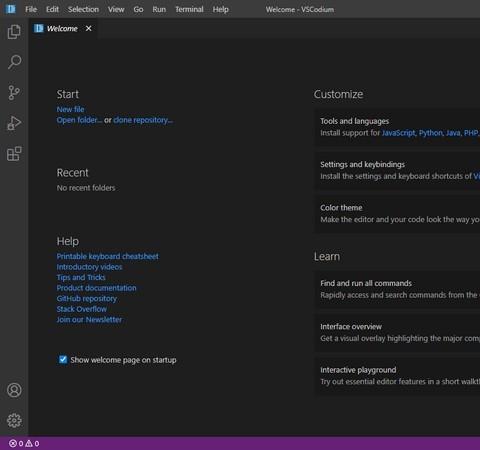Open the File menu

31,9
